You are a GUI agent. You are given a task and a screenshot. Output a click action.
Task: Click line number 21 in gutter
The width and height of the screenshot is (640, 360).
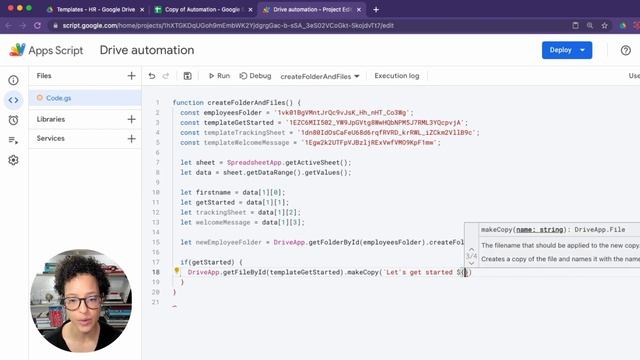click(156, 302)
